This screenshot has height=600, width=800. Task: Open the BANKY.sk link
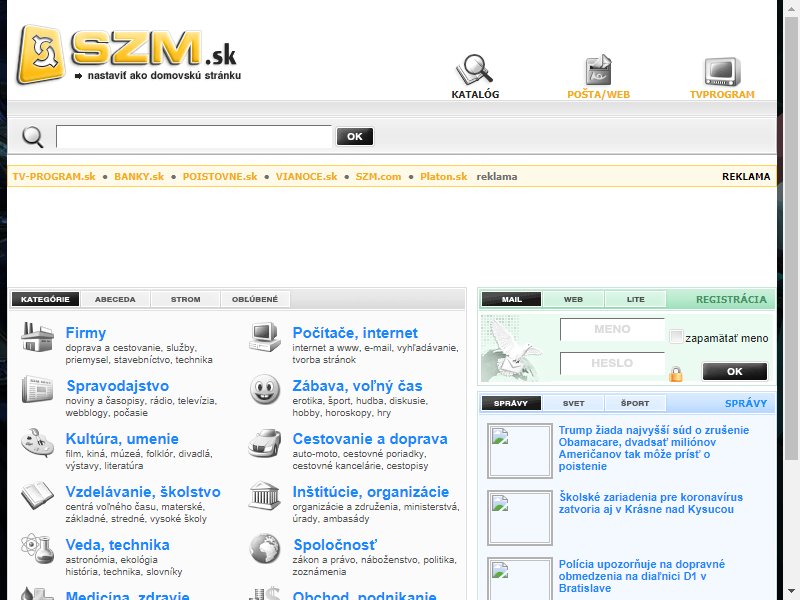pos(139,177)
